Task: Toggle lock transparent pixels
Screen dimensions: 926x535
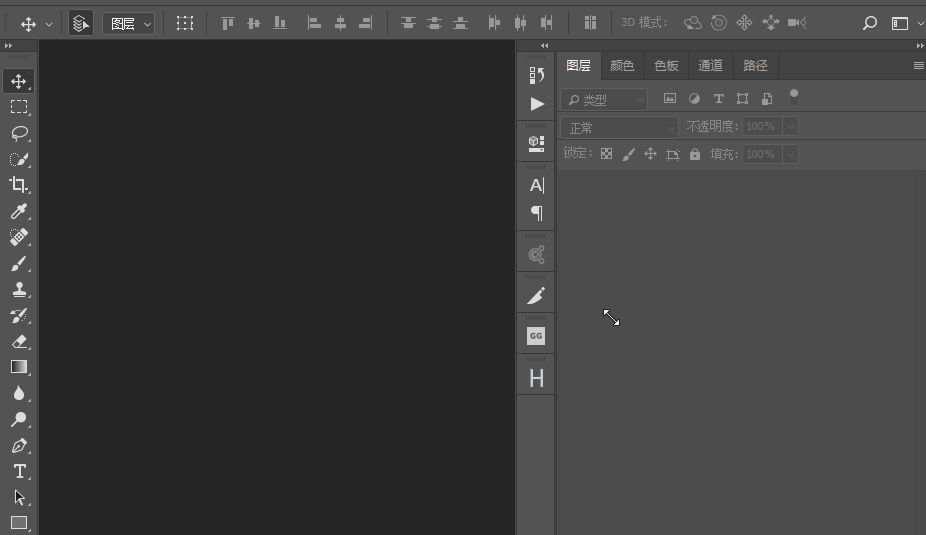Action: [607, 154]
